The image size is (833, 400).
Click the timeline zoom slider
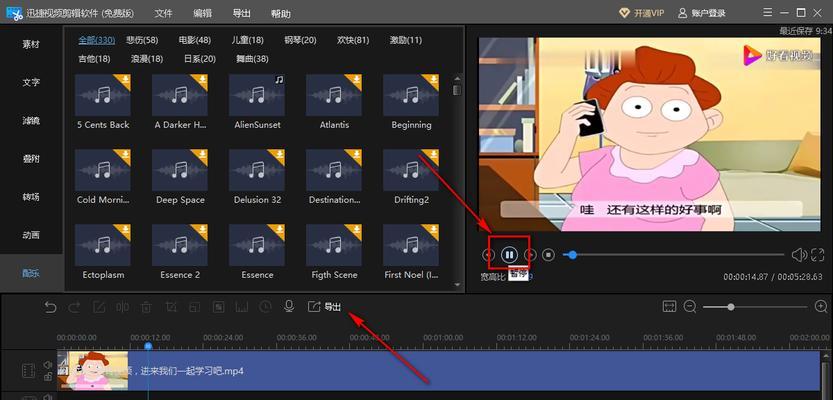pos(755,307)
